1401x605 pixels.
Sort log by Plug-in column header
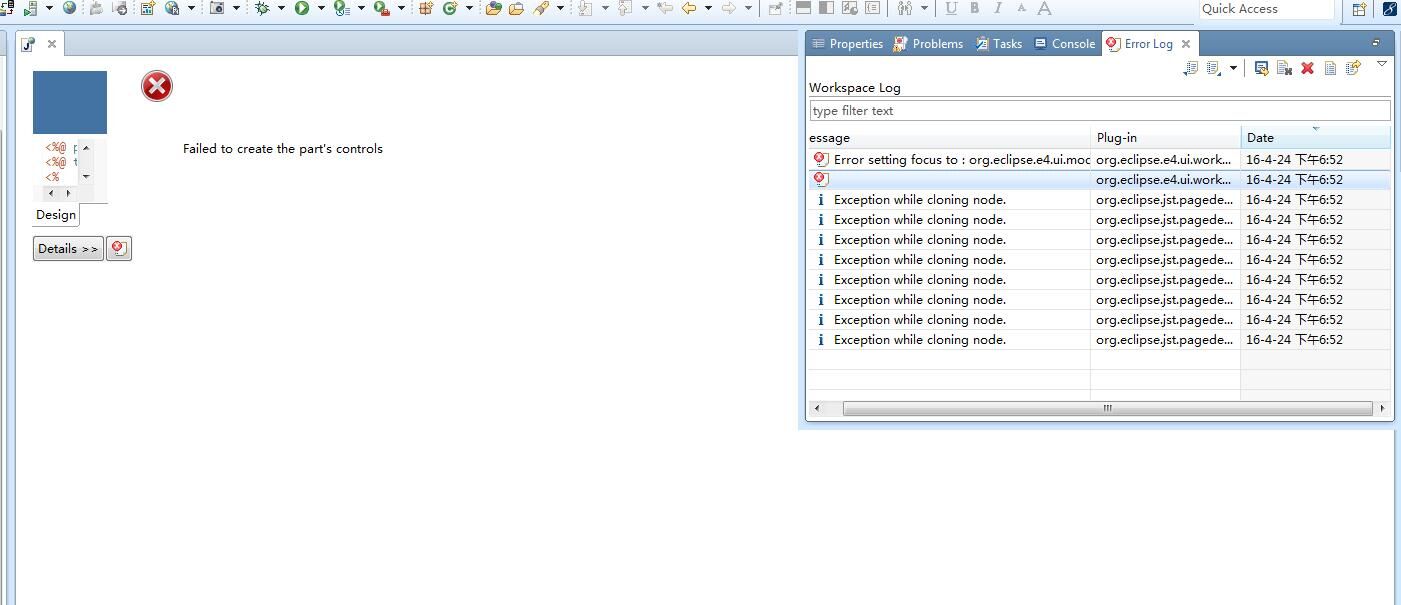click(x=1165, y=138)
